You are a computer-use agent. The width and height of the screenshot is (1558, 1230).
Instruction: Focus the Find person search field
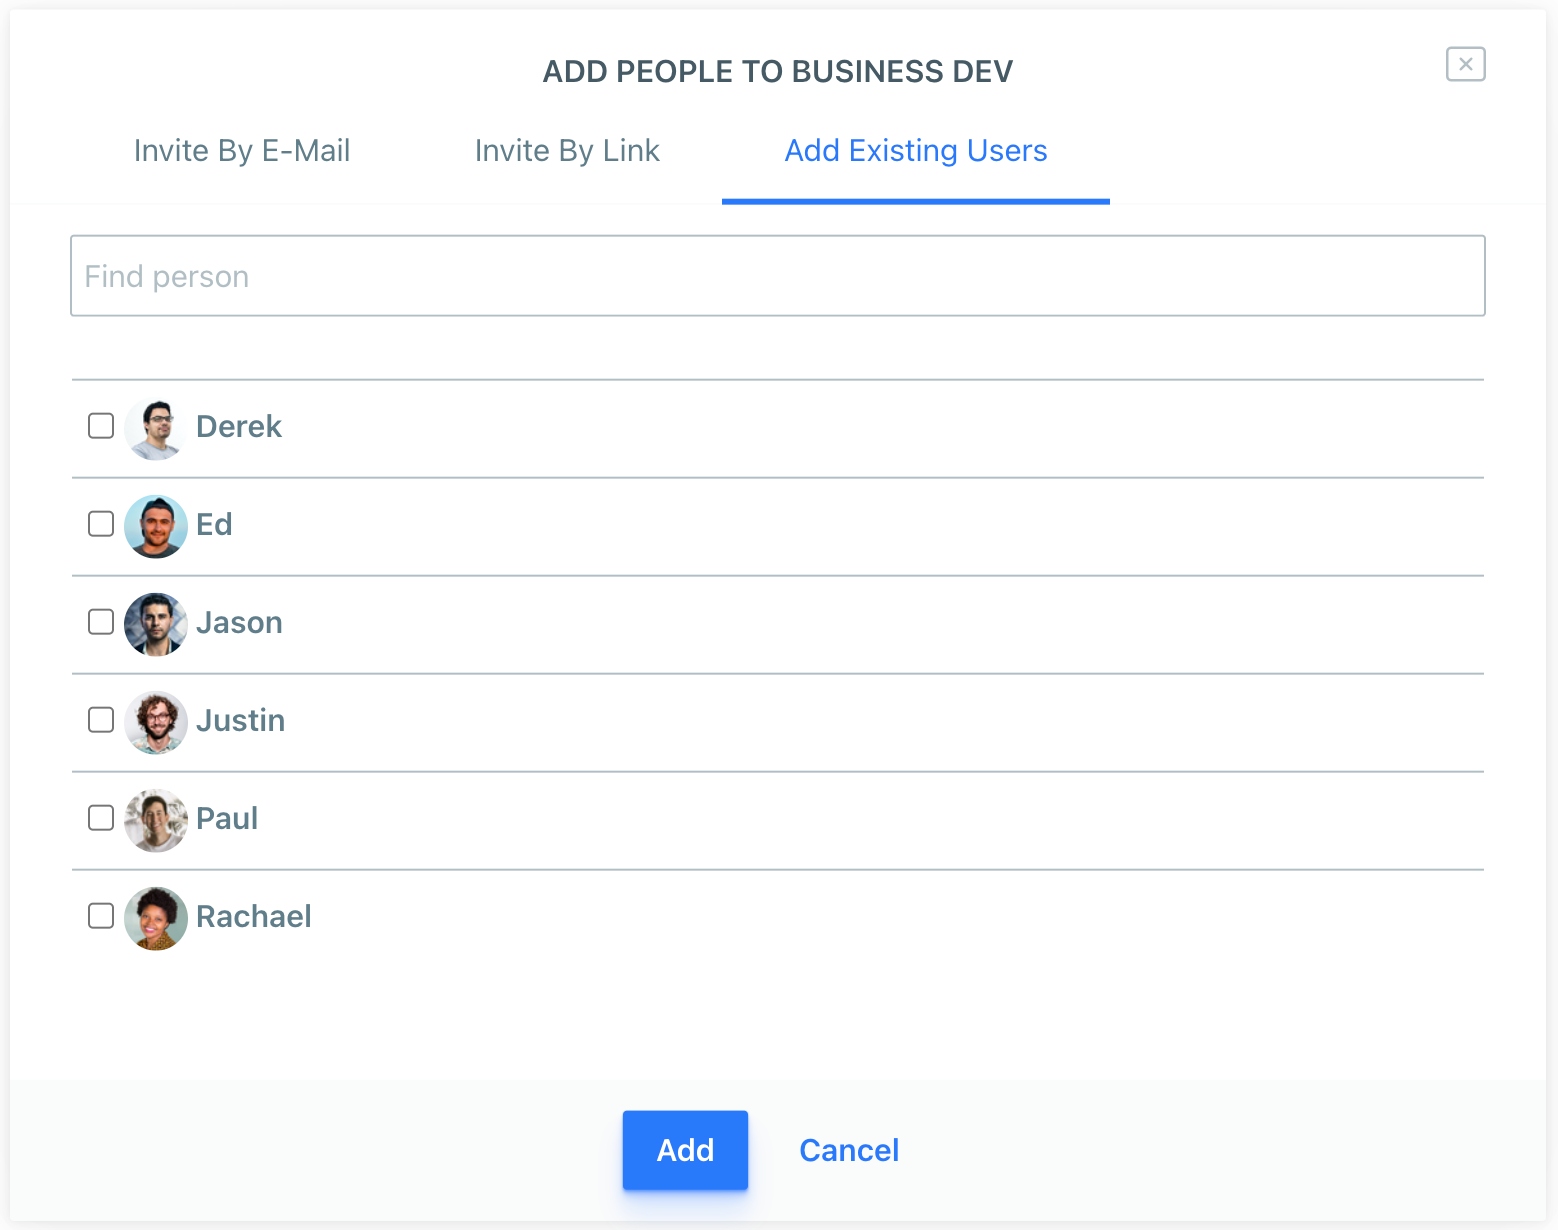coord(777,276)
